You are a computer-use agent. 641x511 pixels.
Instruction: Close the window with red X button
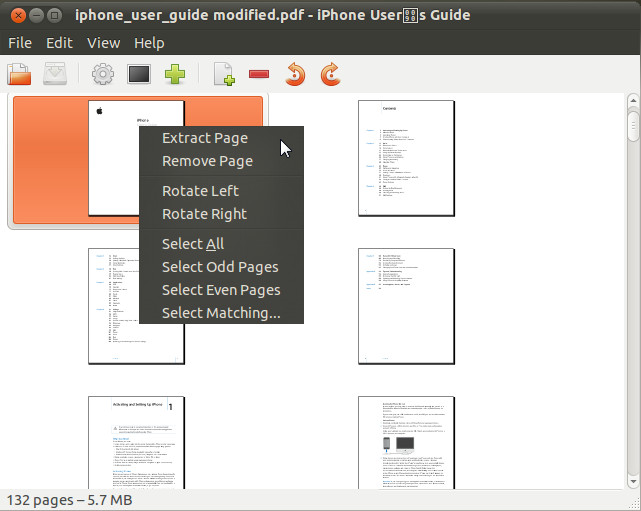pos(18,16)
